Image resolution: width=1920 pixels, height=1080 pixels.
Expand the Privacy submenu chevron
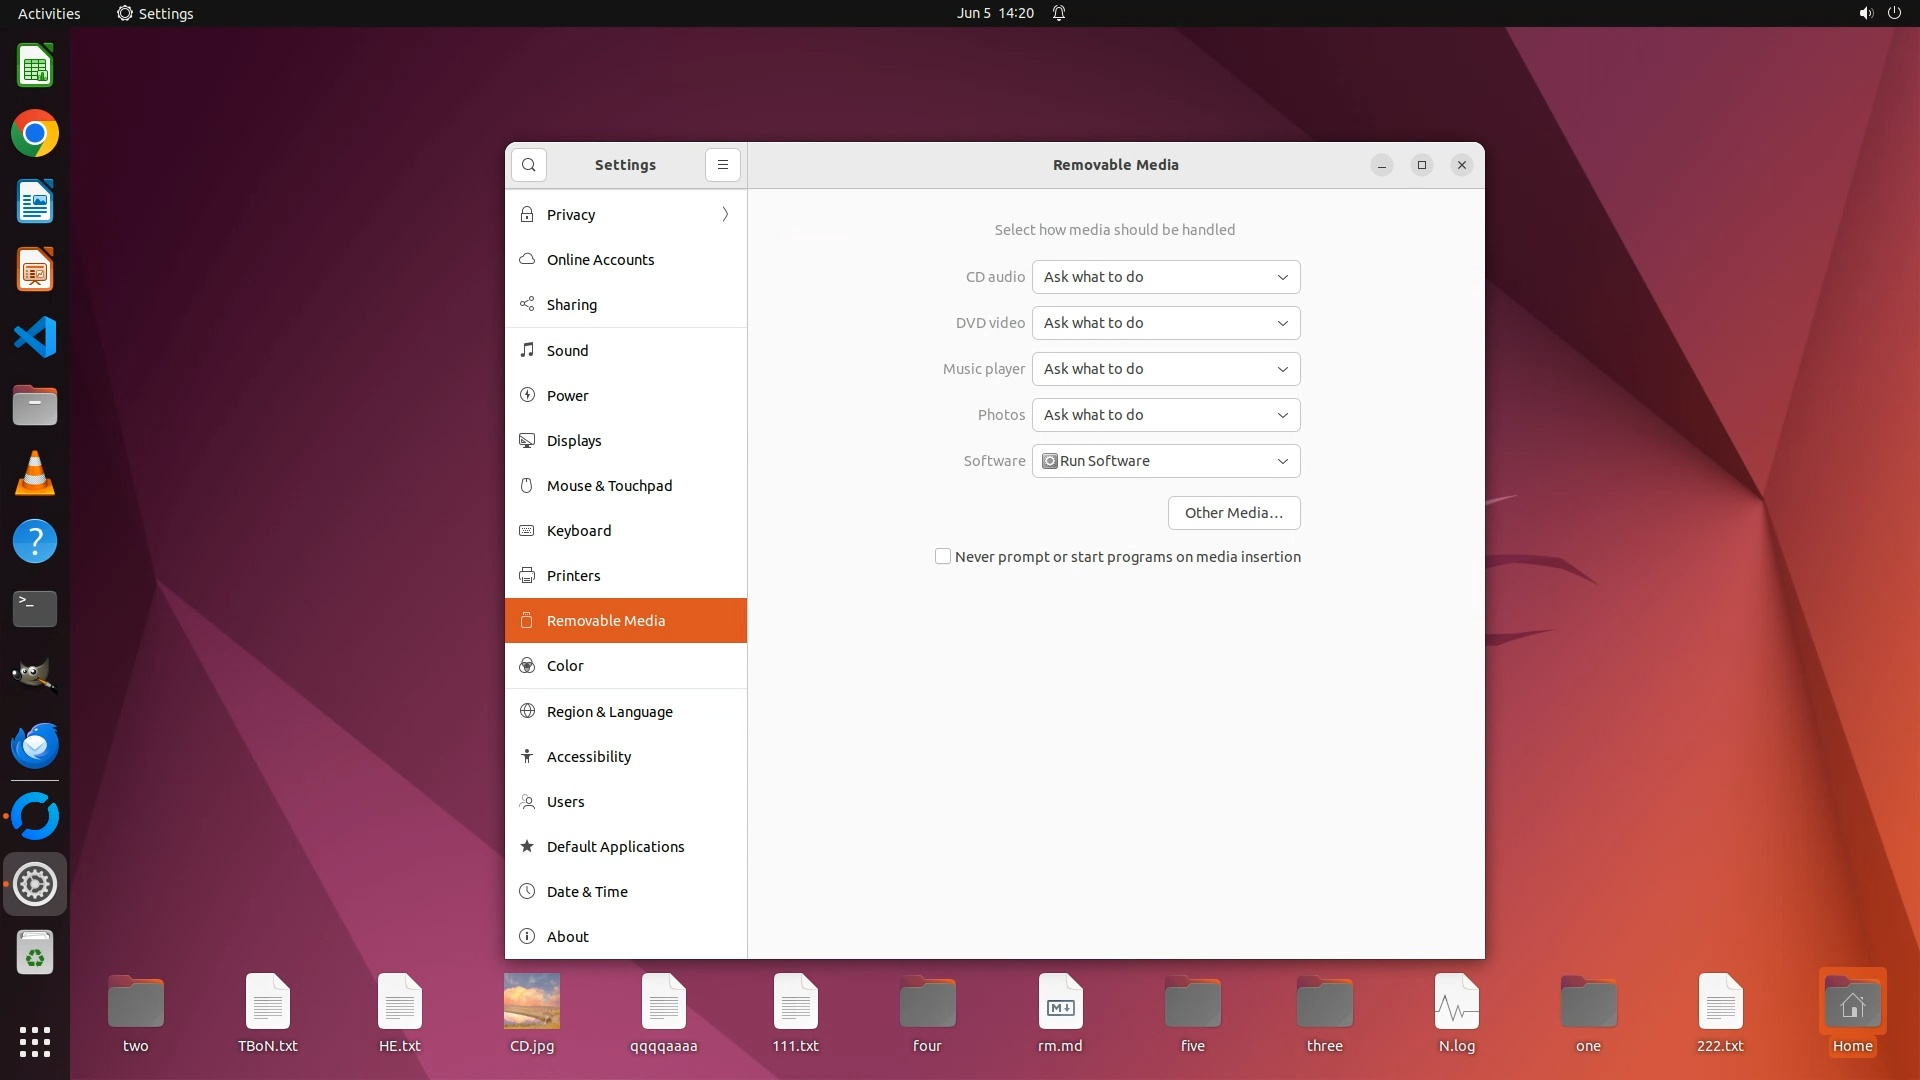725,214
